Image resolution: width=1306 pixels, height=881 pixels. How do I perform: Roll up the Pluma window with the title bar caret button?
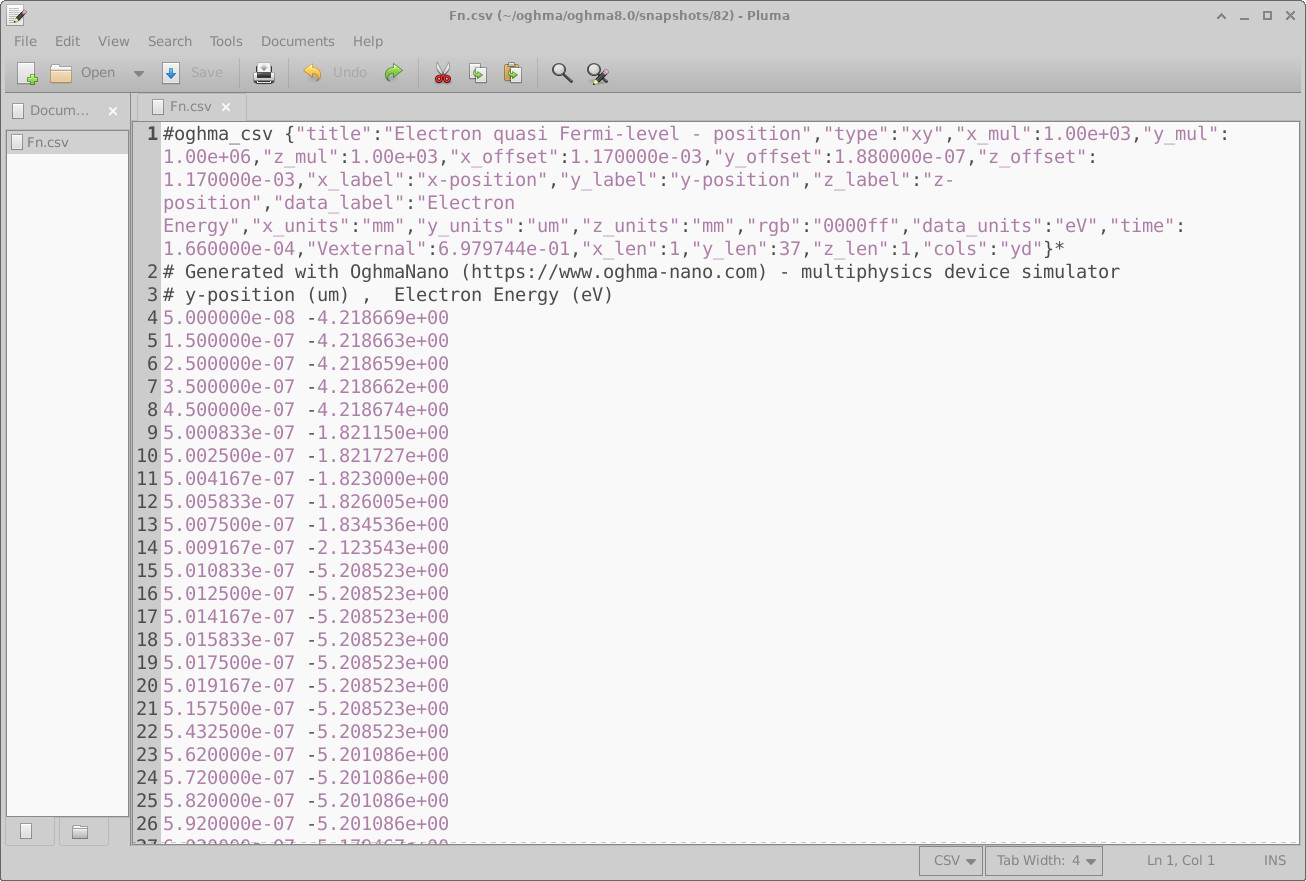tap(1222, 16)
